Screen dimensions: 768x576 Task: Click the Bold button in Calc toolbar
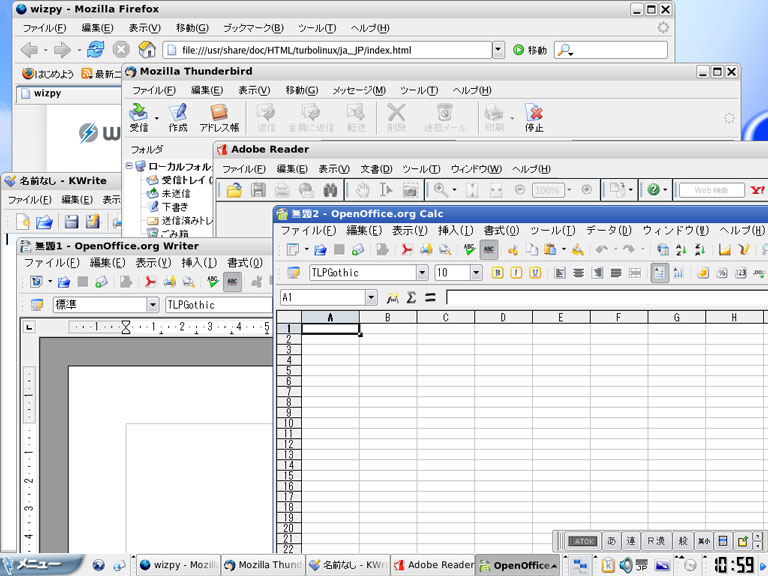(497, 272)
